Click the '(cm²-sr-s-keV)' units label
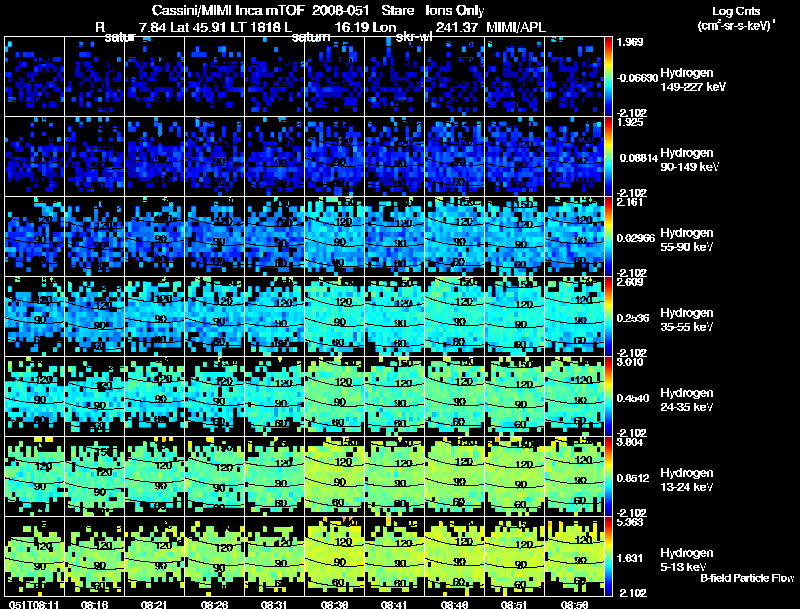 (737, 26)
